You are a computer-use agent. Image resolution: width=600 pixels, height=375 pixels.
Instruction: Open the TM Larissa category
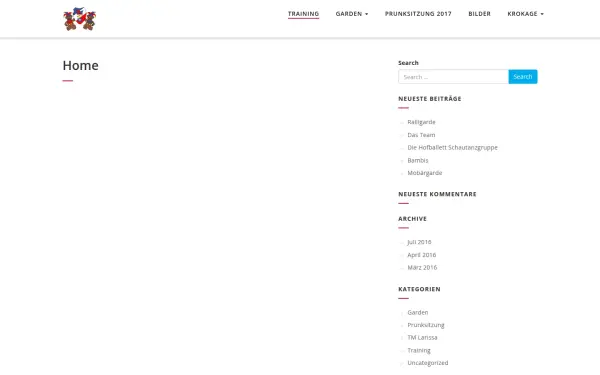[422, 338]
